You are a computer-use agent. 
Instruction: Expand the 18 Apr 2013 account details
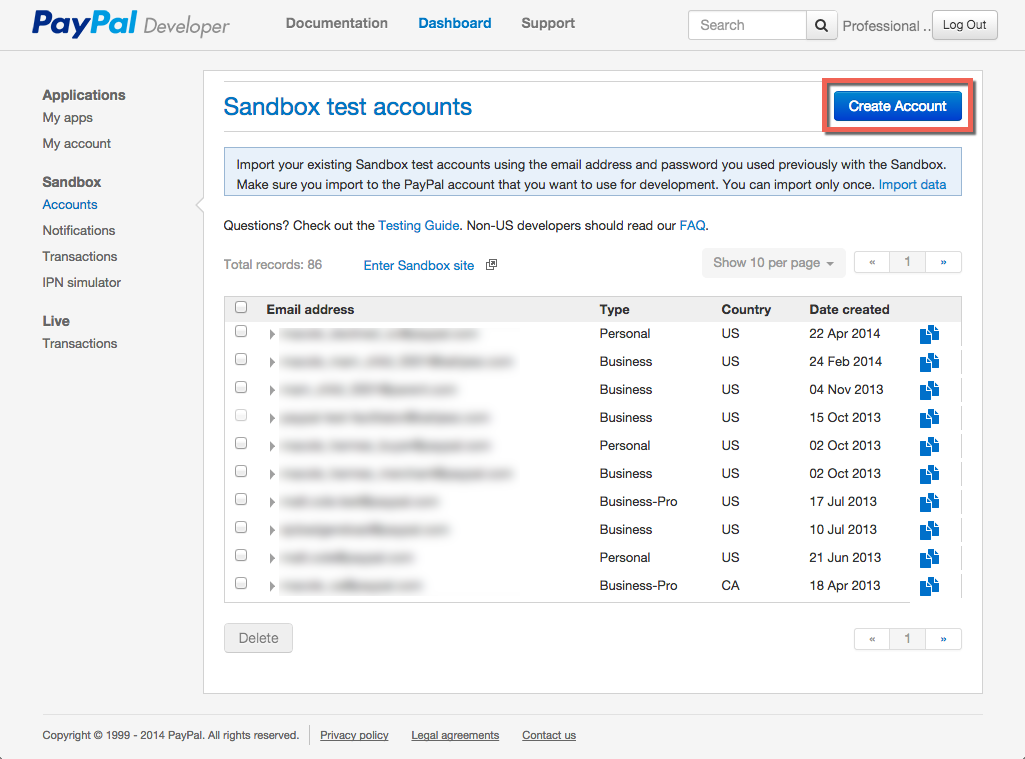pos(272,586)
